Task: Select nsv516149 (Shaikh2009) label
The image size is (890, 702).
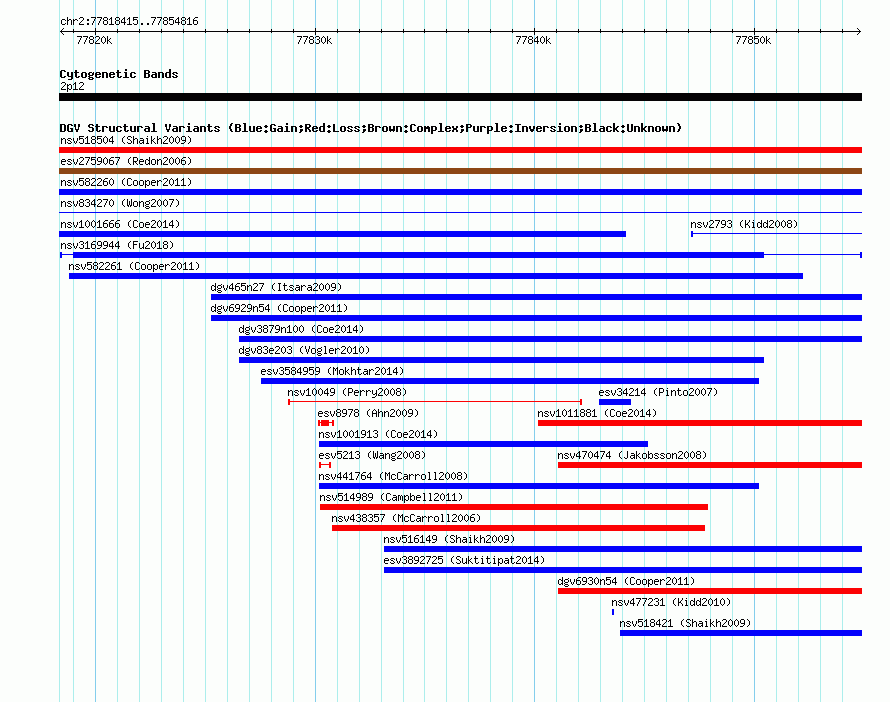Action: pos(449,539)
